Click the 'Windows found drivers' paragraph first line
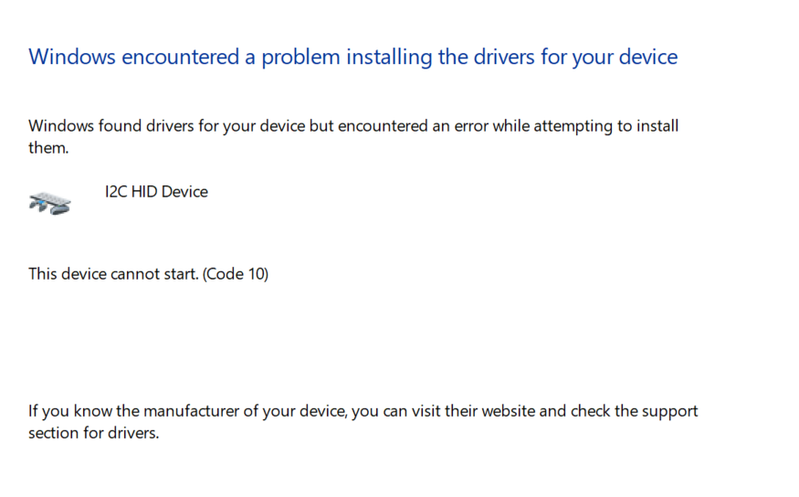The height and width of the screenshot is (497, 799). (x=352, y=127)
